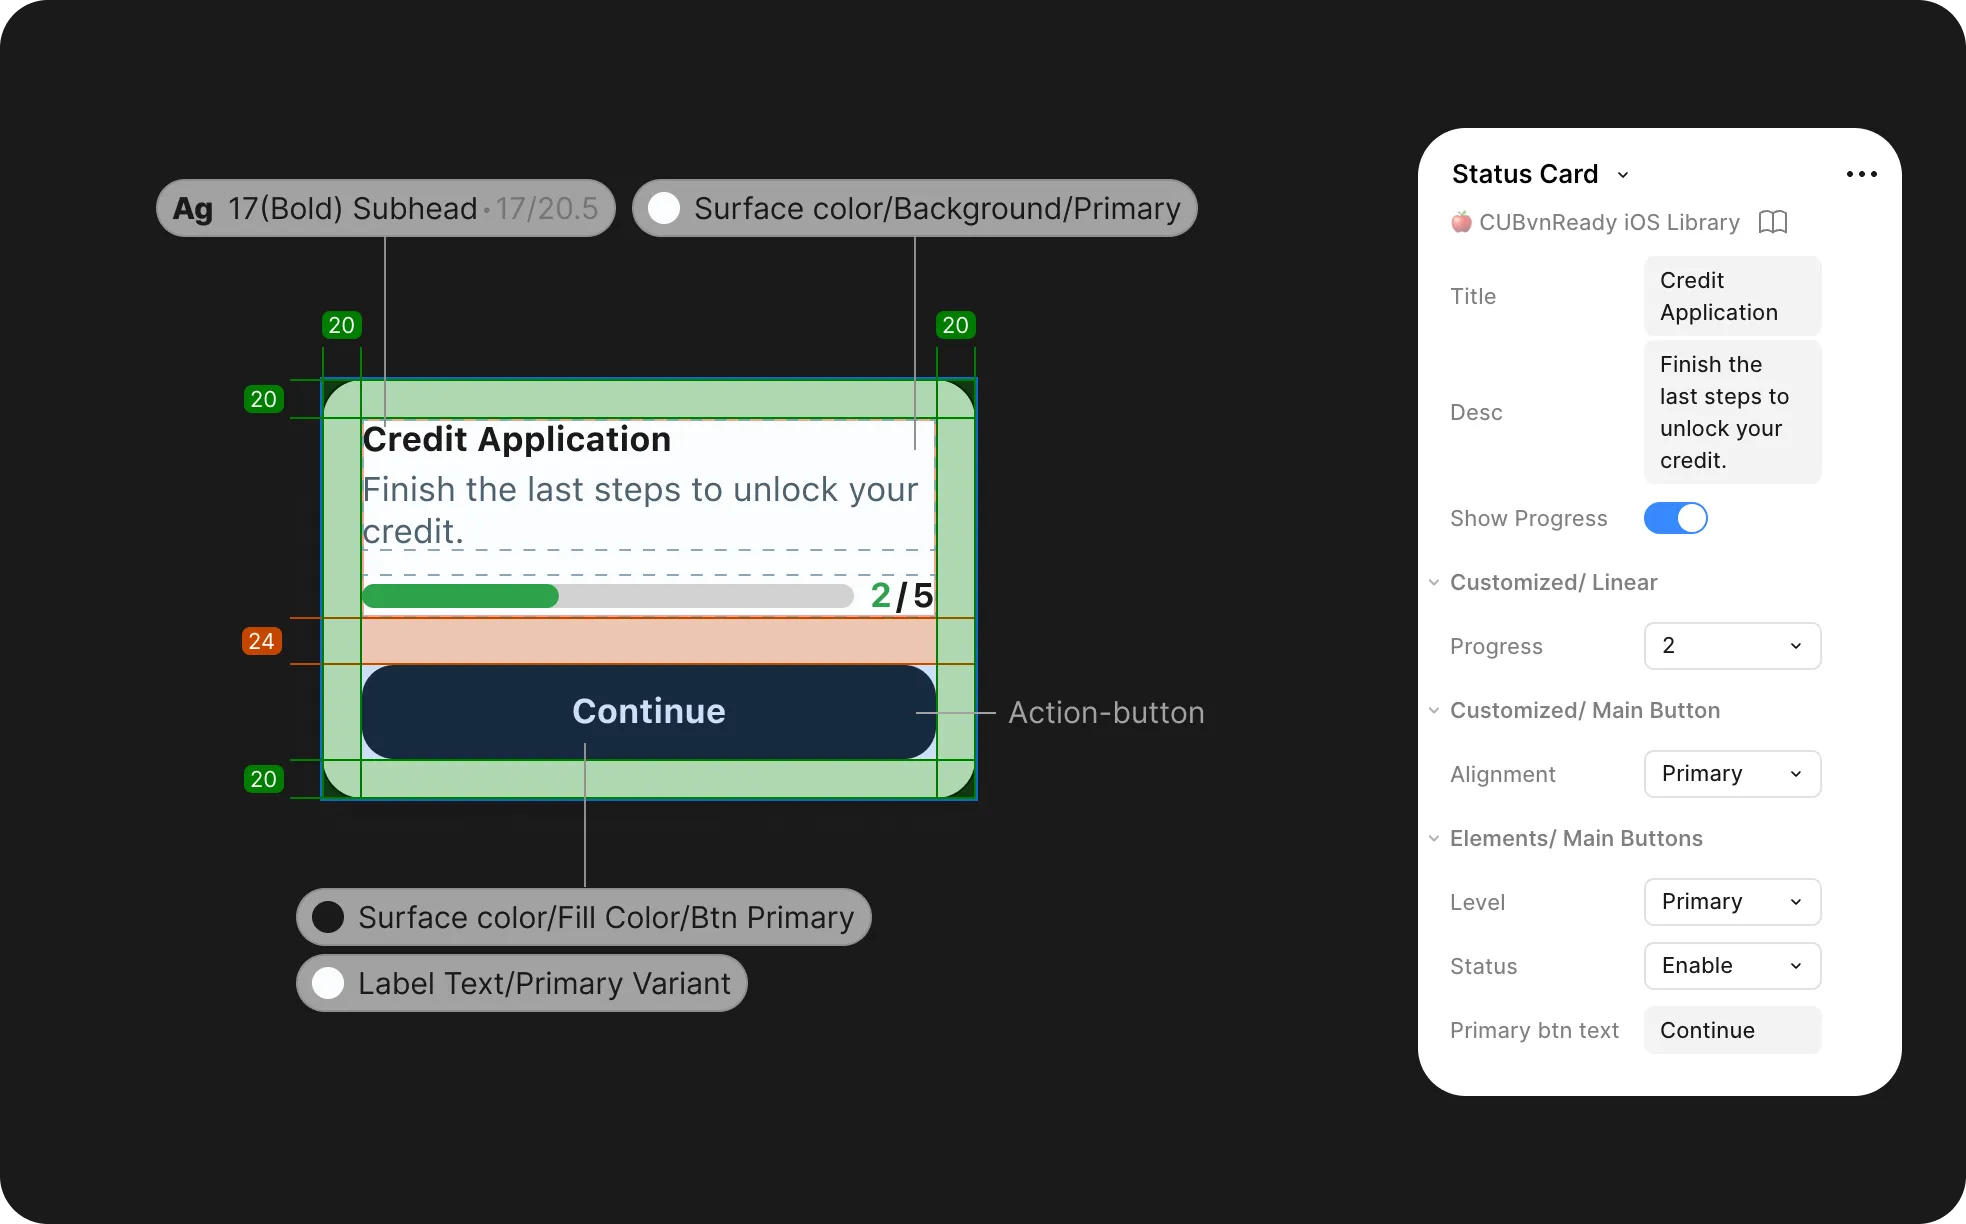Click the white swatch for Background/Primary

tap(664, 208)
